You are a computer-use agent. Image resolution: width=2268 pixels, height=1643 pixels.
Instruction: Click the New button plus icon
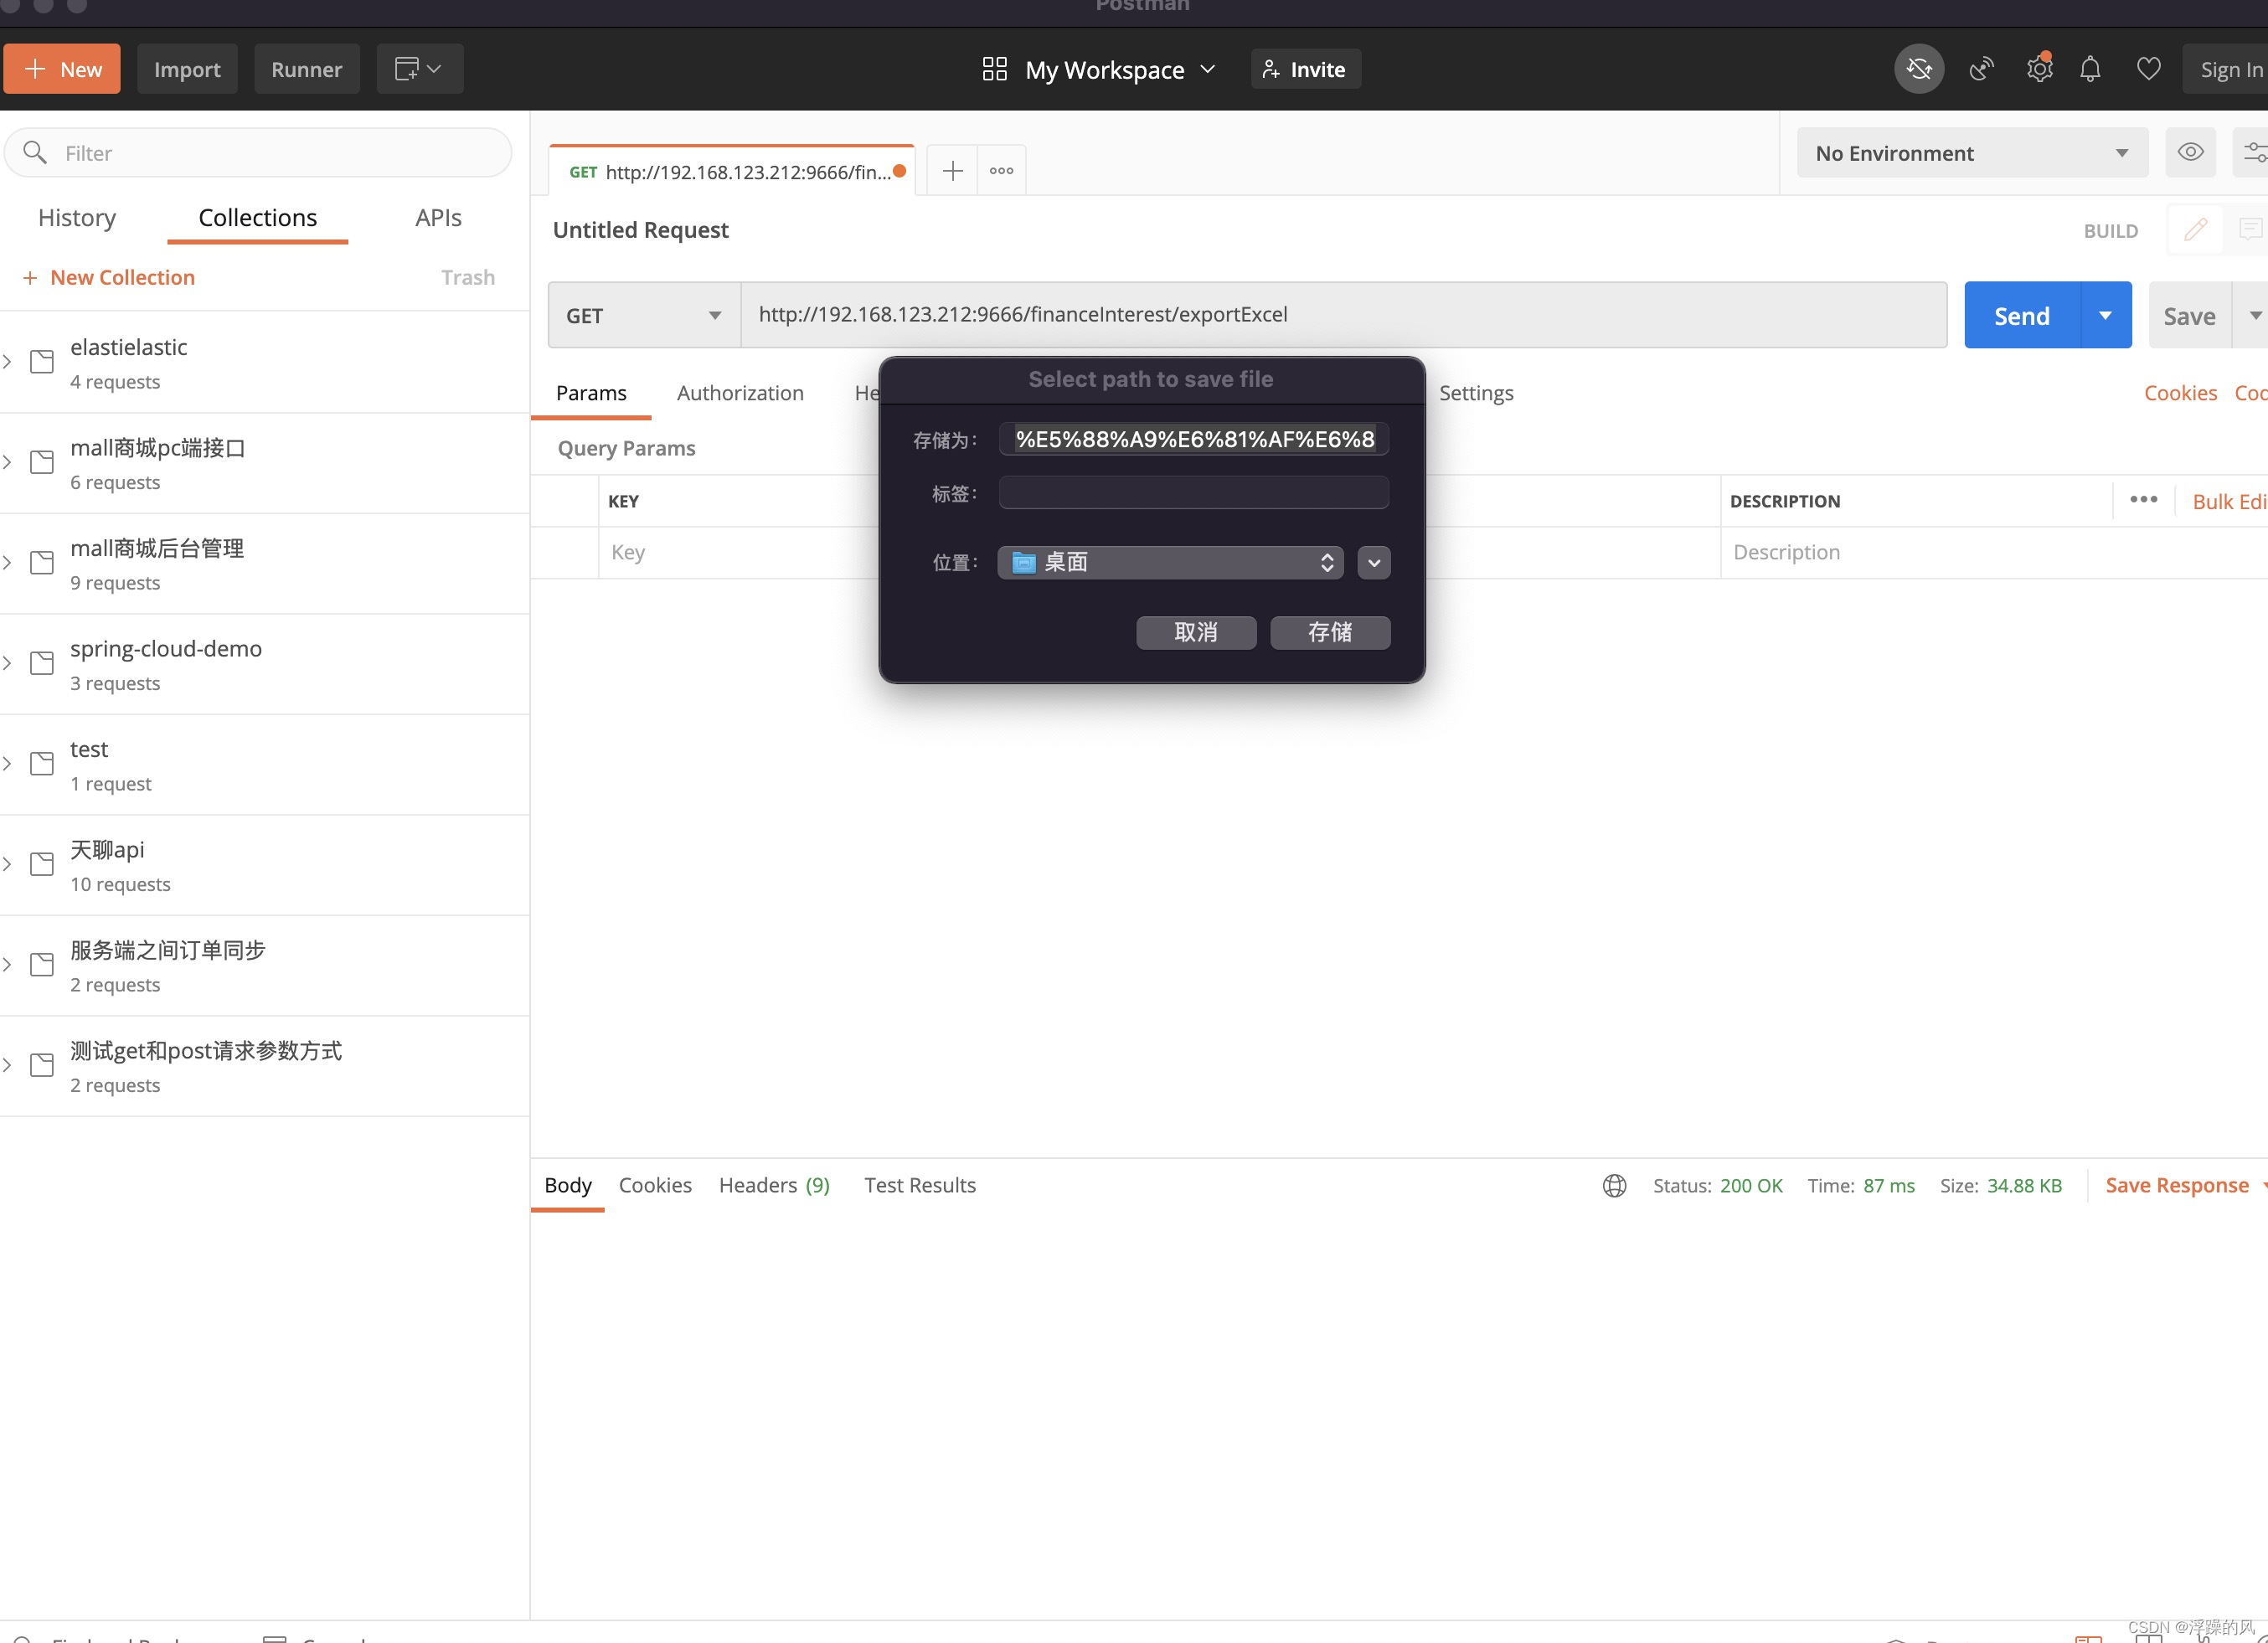[35, 69]
